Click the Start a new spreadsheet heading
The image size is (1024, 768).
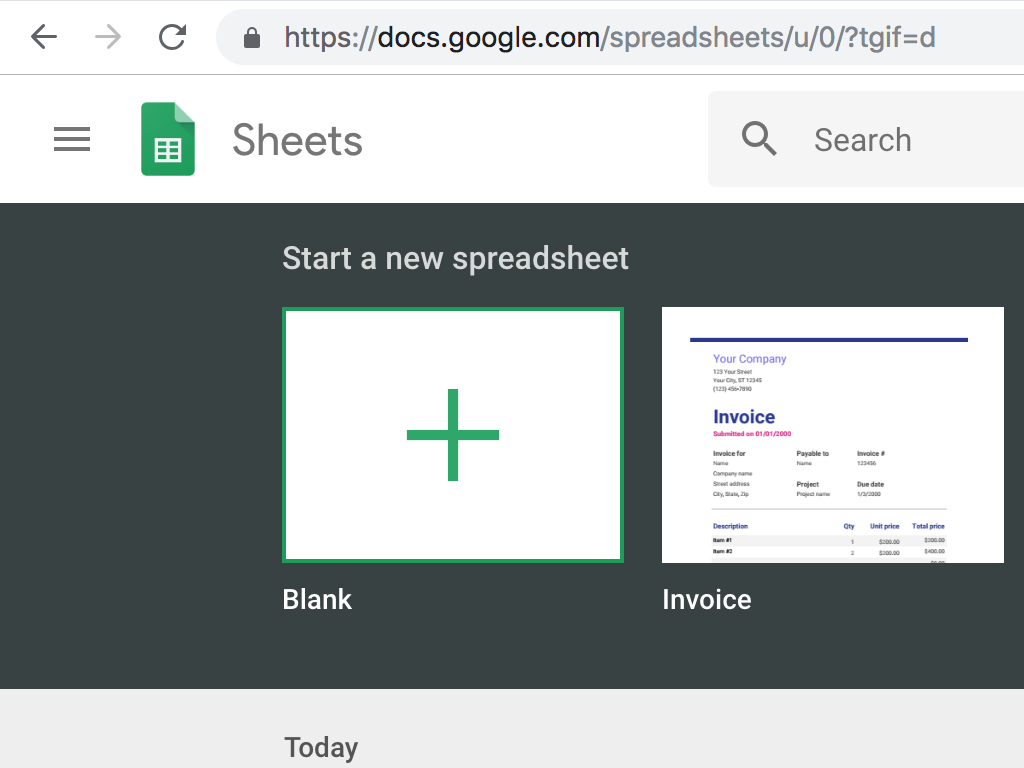(x=455, y=259)
